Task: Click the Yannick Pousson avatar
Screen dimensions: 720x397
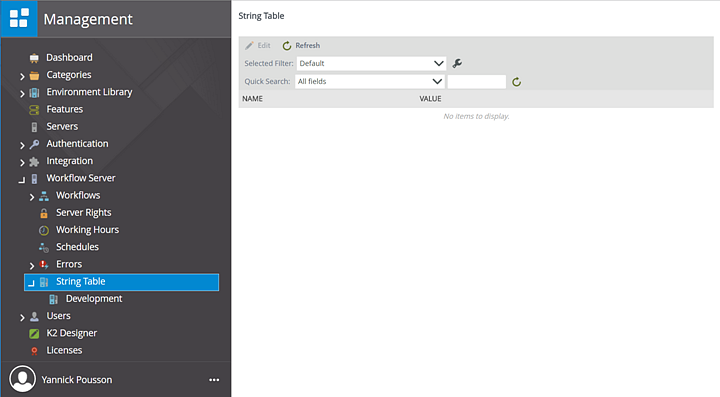Action: click(22, 379)
